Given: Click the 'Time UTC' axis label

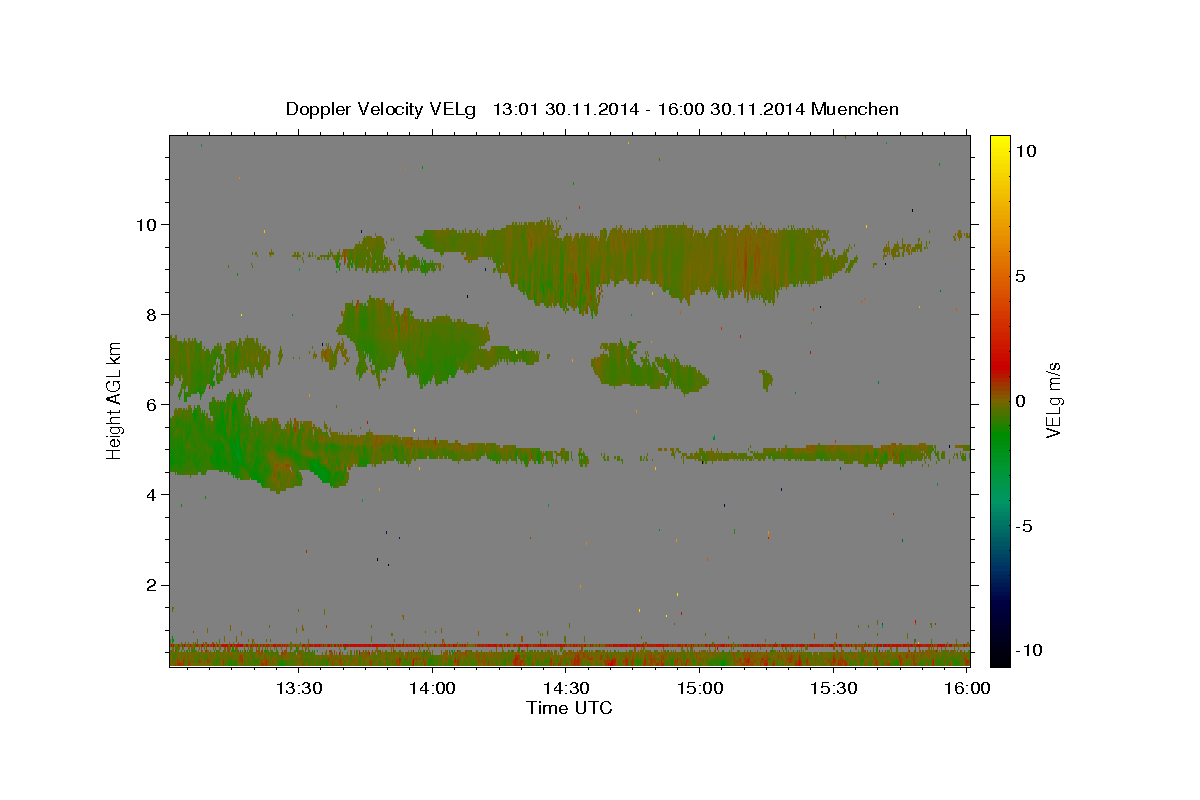Looking at the screenshot, I should (x=569, y=708).
